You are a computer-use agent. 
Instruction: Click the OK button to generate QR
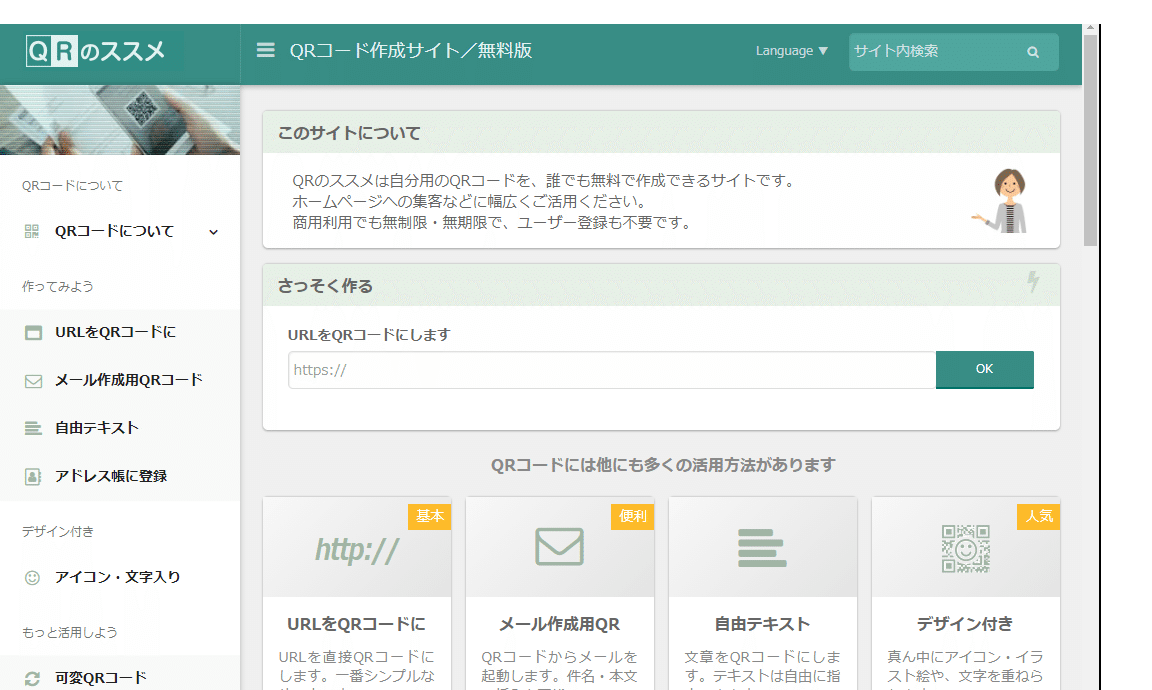point(984,369)
